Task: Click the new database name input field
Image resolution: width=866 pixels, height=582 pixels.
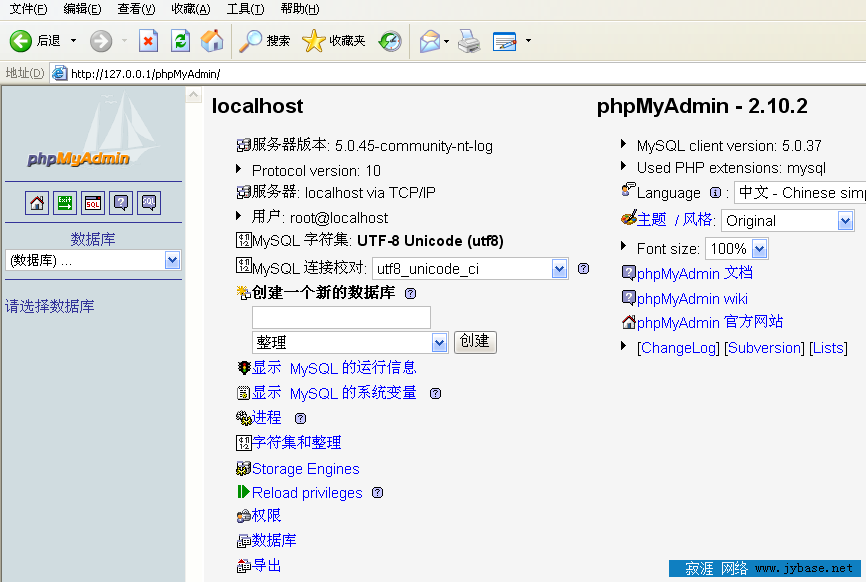Action: click(341, 318)
